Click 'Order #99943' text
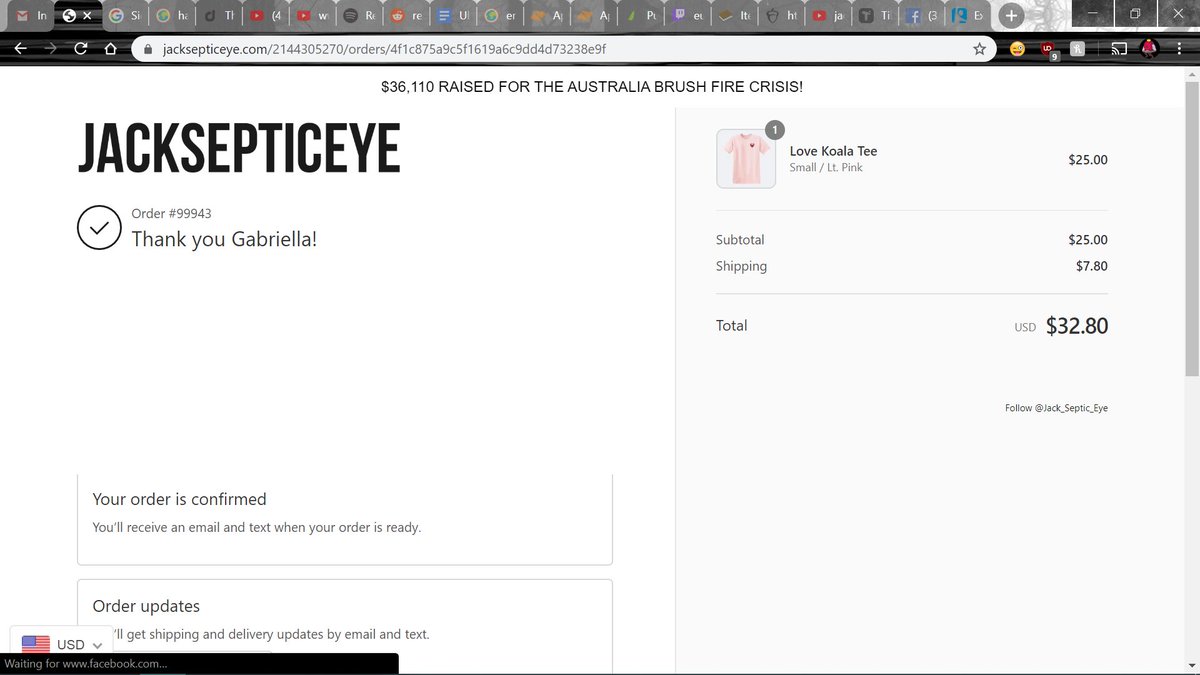1200x675 pixels. (171, 213)
